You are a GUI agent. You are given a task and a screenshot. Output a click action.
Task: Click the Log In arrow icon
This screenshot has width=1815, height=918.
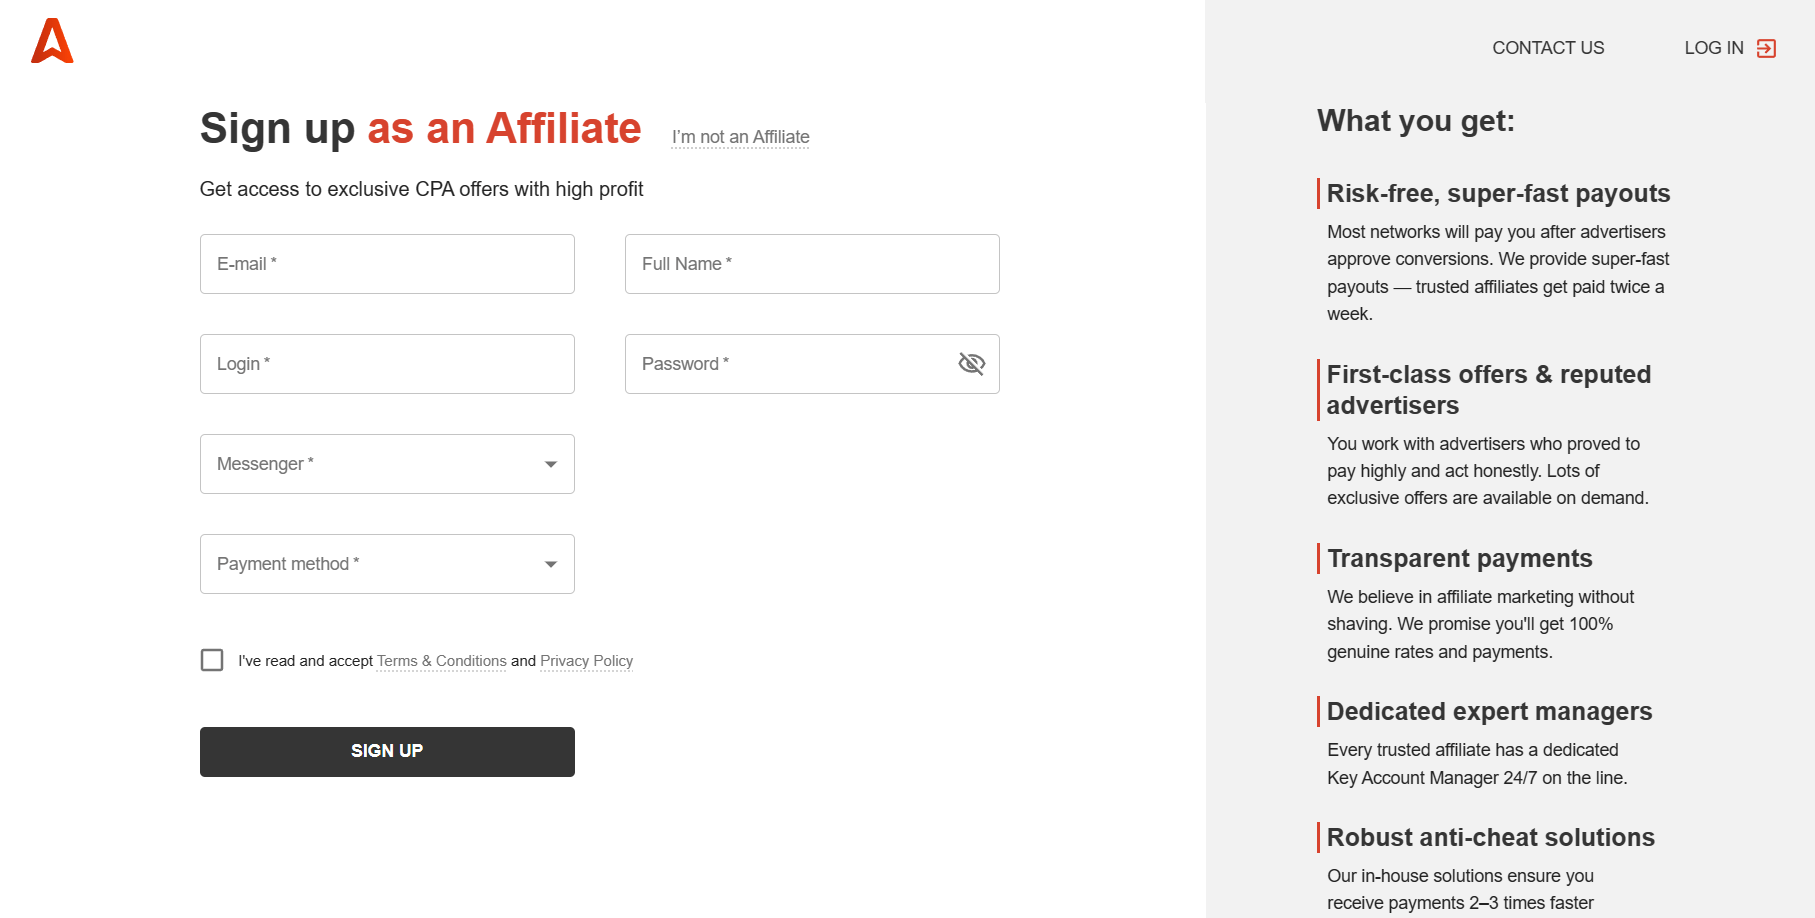1766,47
